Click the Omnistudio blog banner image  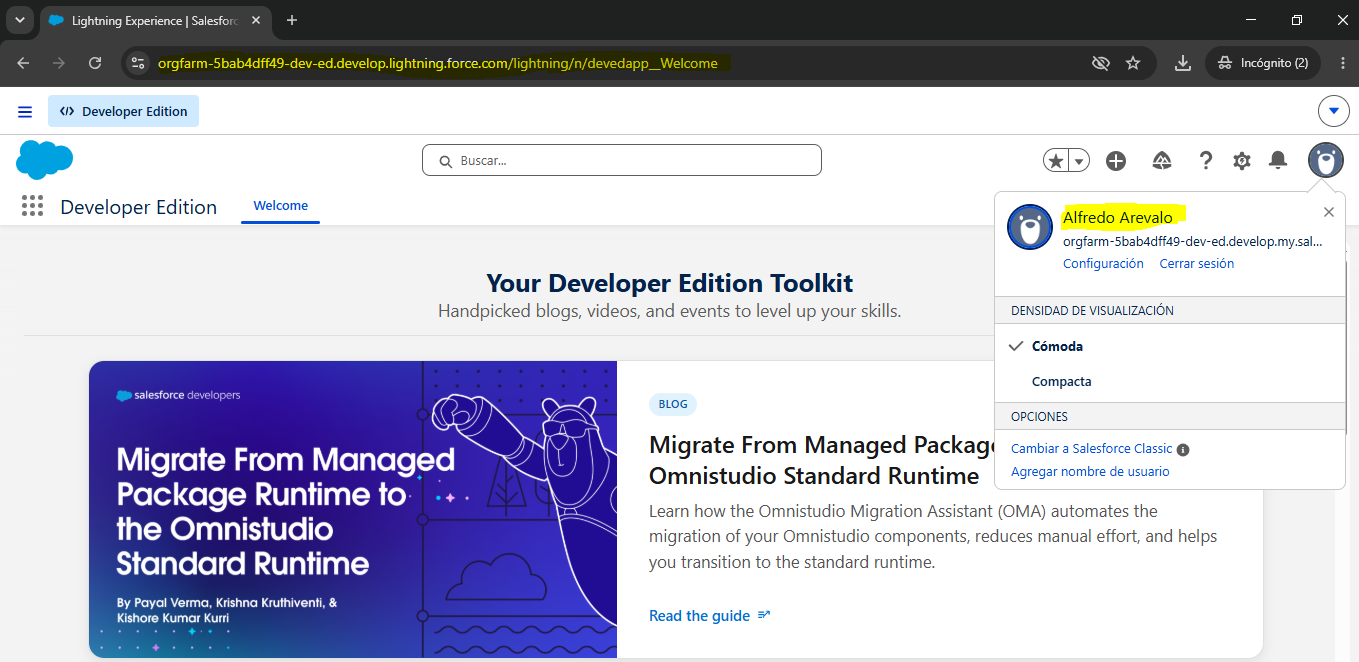[353, 509]
